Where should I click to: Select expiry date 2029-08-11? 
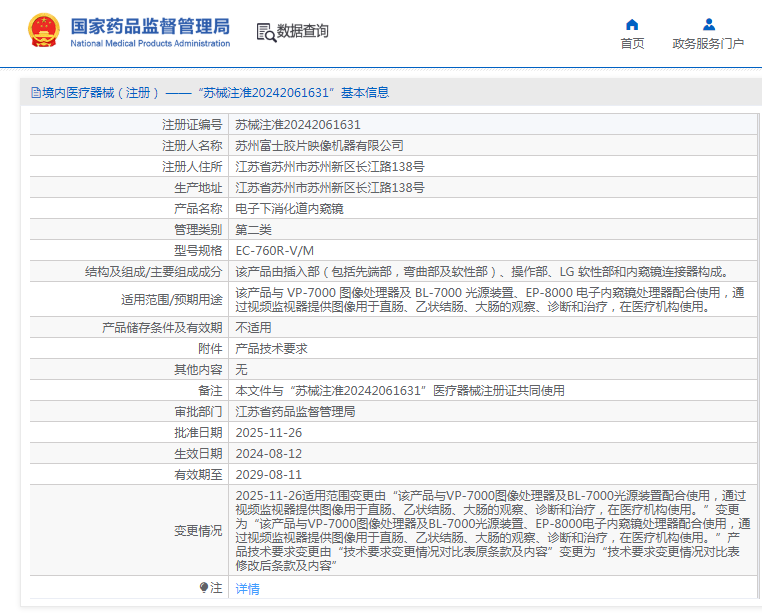pyautogui.click(x=269, y=474)
